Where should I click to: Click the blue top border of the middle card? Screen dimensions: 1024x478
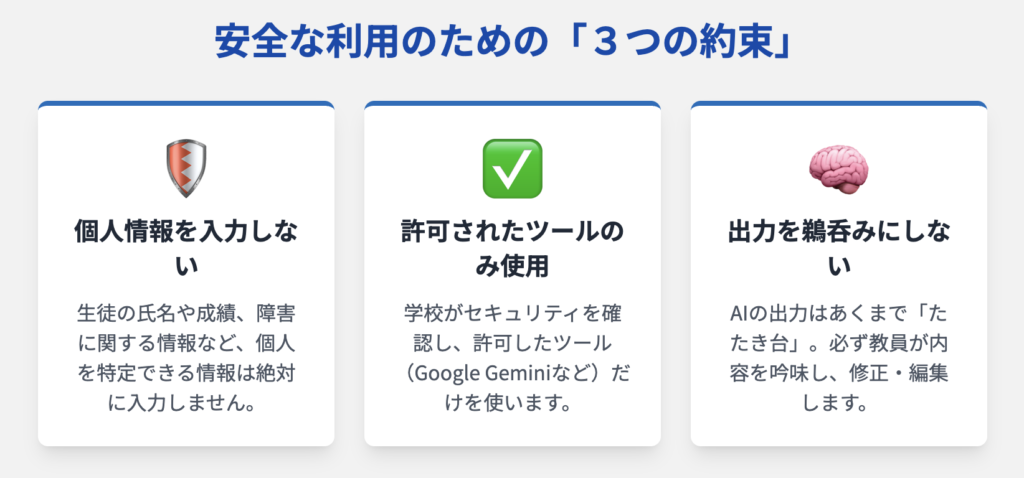coord(513,104)
